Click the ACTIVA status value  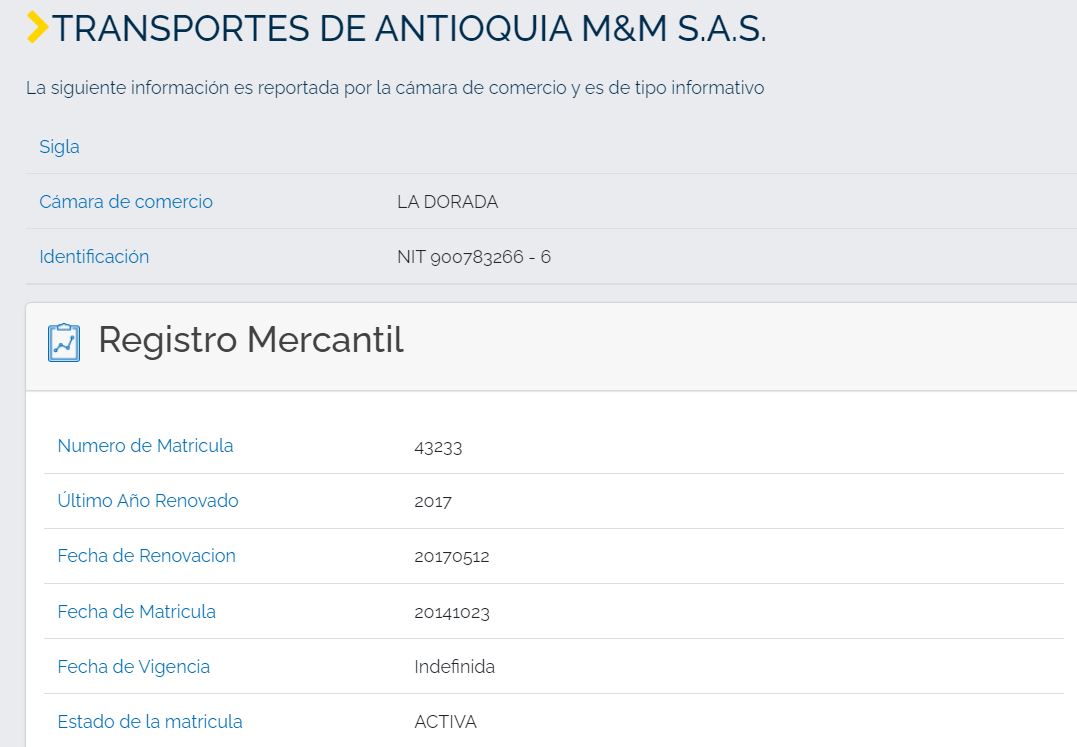pyautogui.click(x=445, y=722)
